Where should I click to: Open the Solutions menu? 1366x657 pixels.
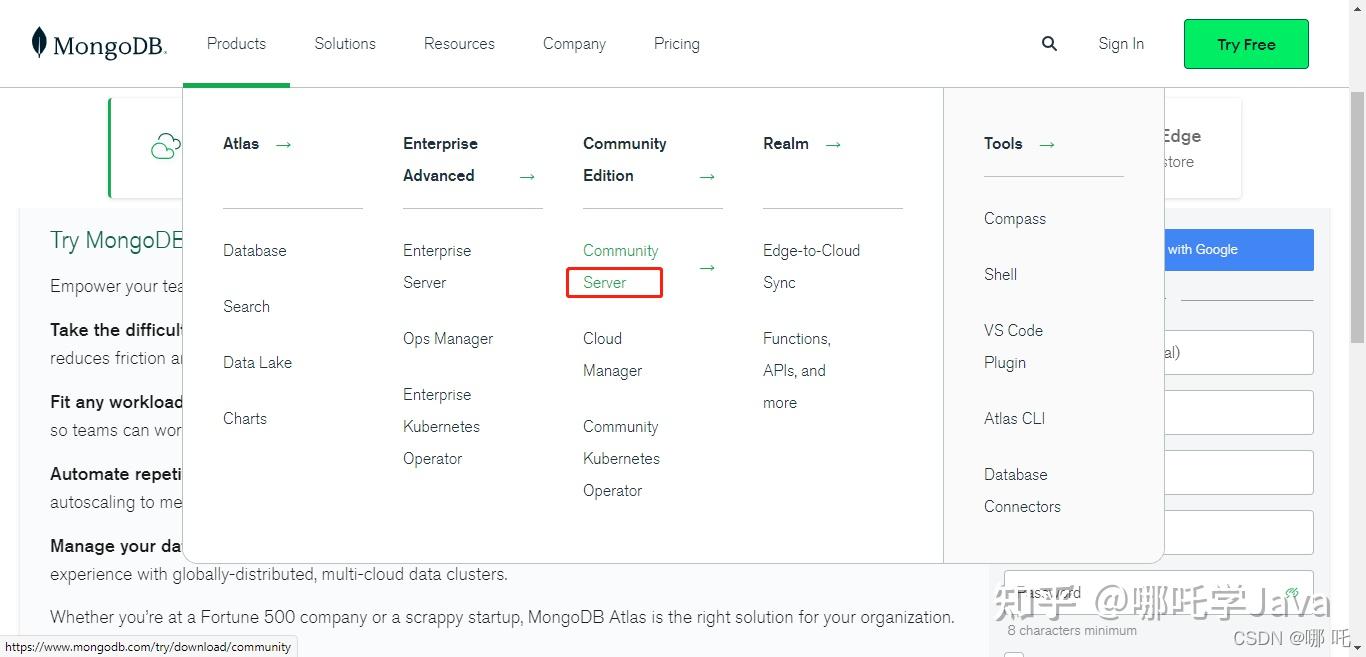coord(344,43)
